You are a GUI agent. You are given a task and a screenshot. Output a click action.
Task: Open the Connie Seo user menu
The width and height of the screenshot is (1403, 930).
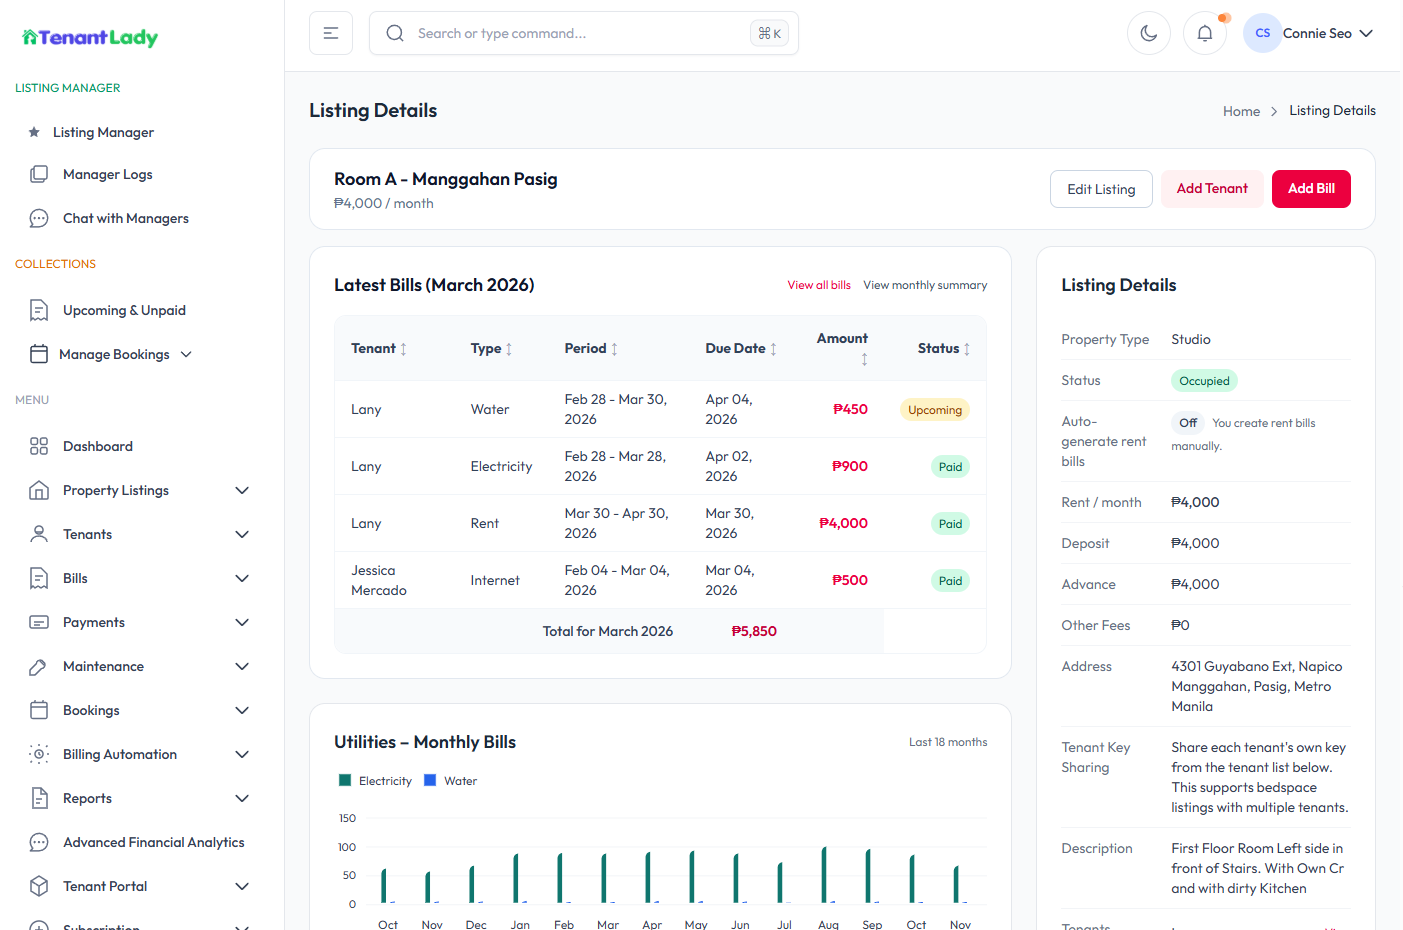[x=1310, y=33]
